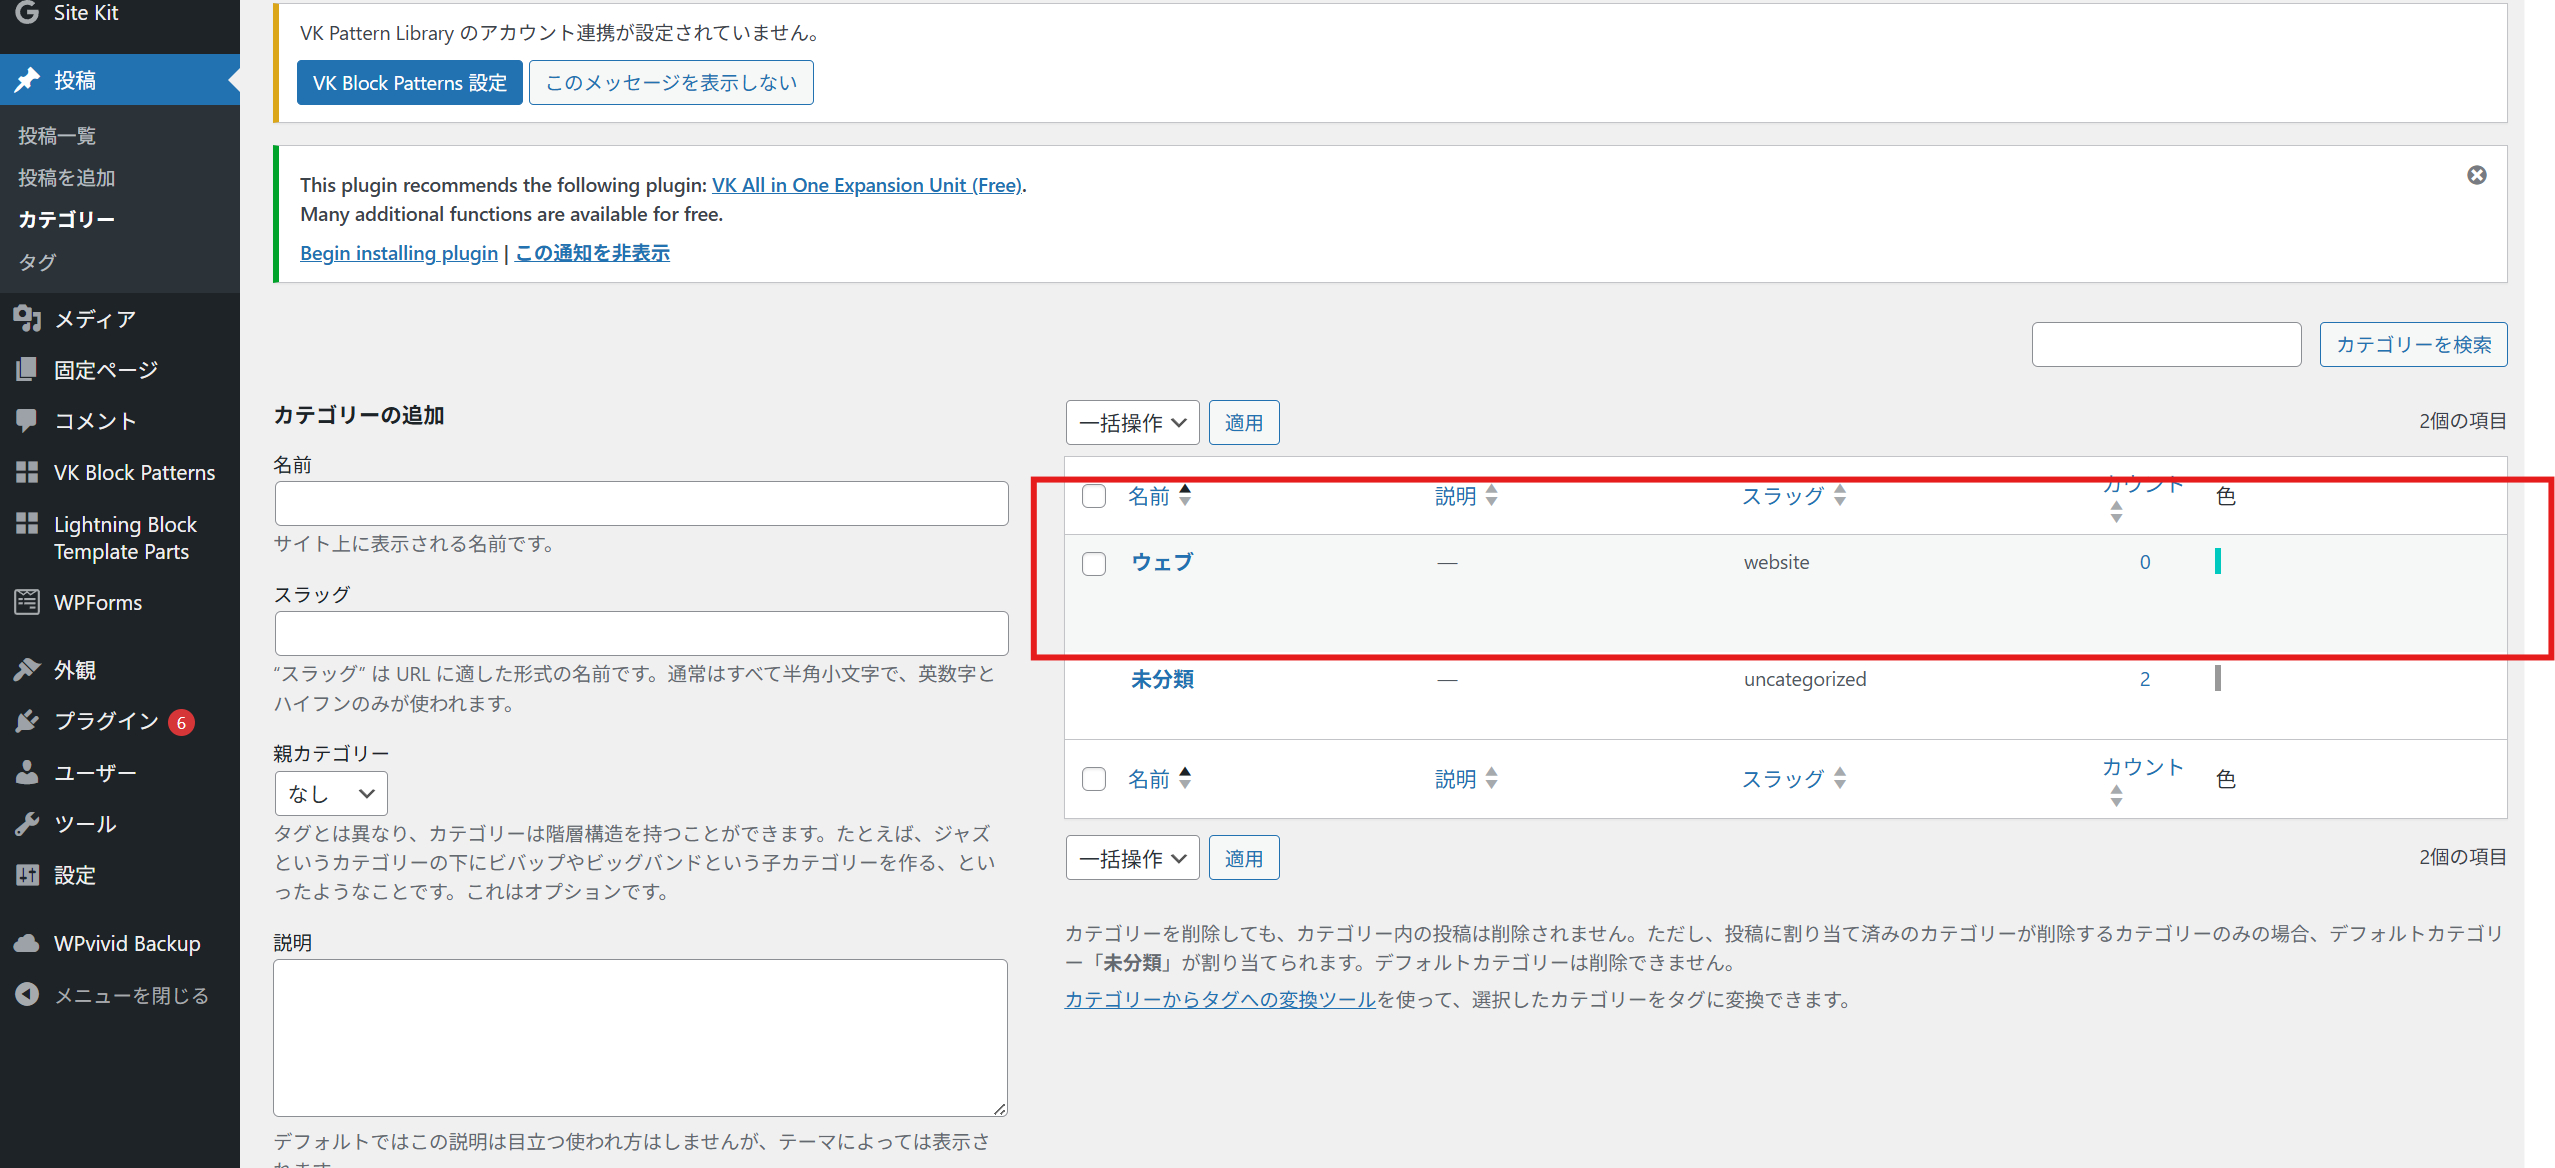Follow the Begin installing plugin link
The width and height of the screenshot is (2555, 1168).
tap(398, 252)
